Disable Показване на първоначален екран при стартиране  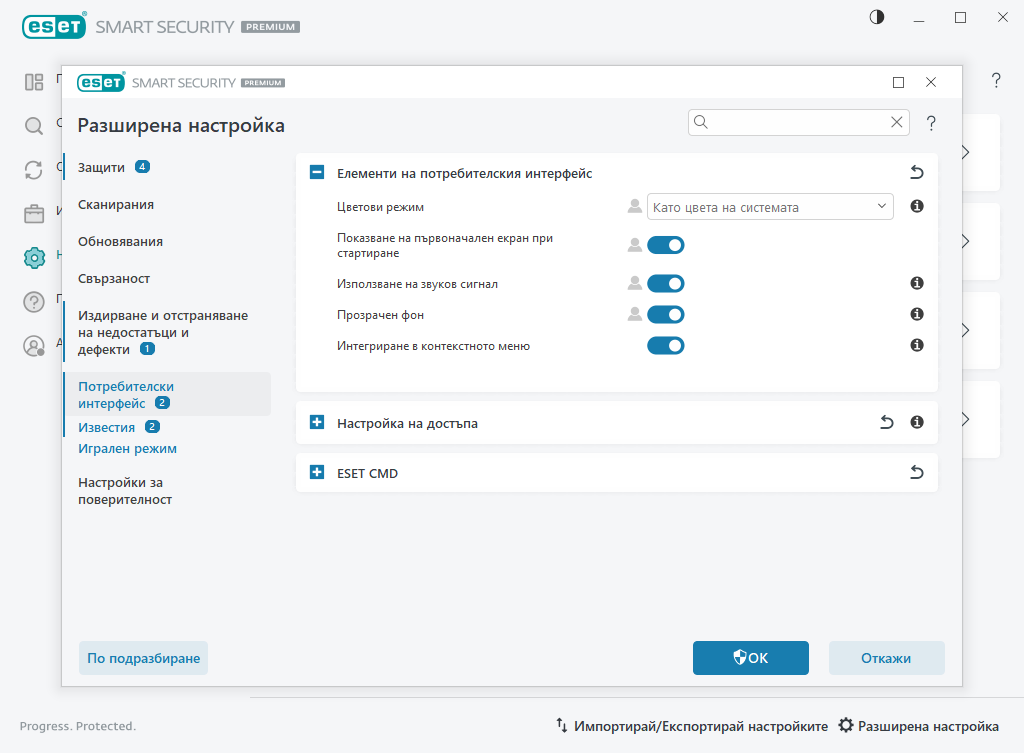[666, 244]
